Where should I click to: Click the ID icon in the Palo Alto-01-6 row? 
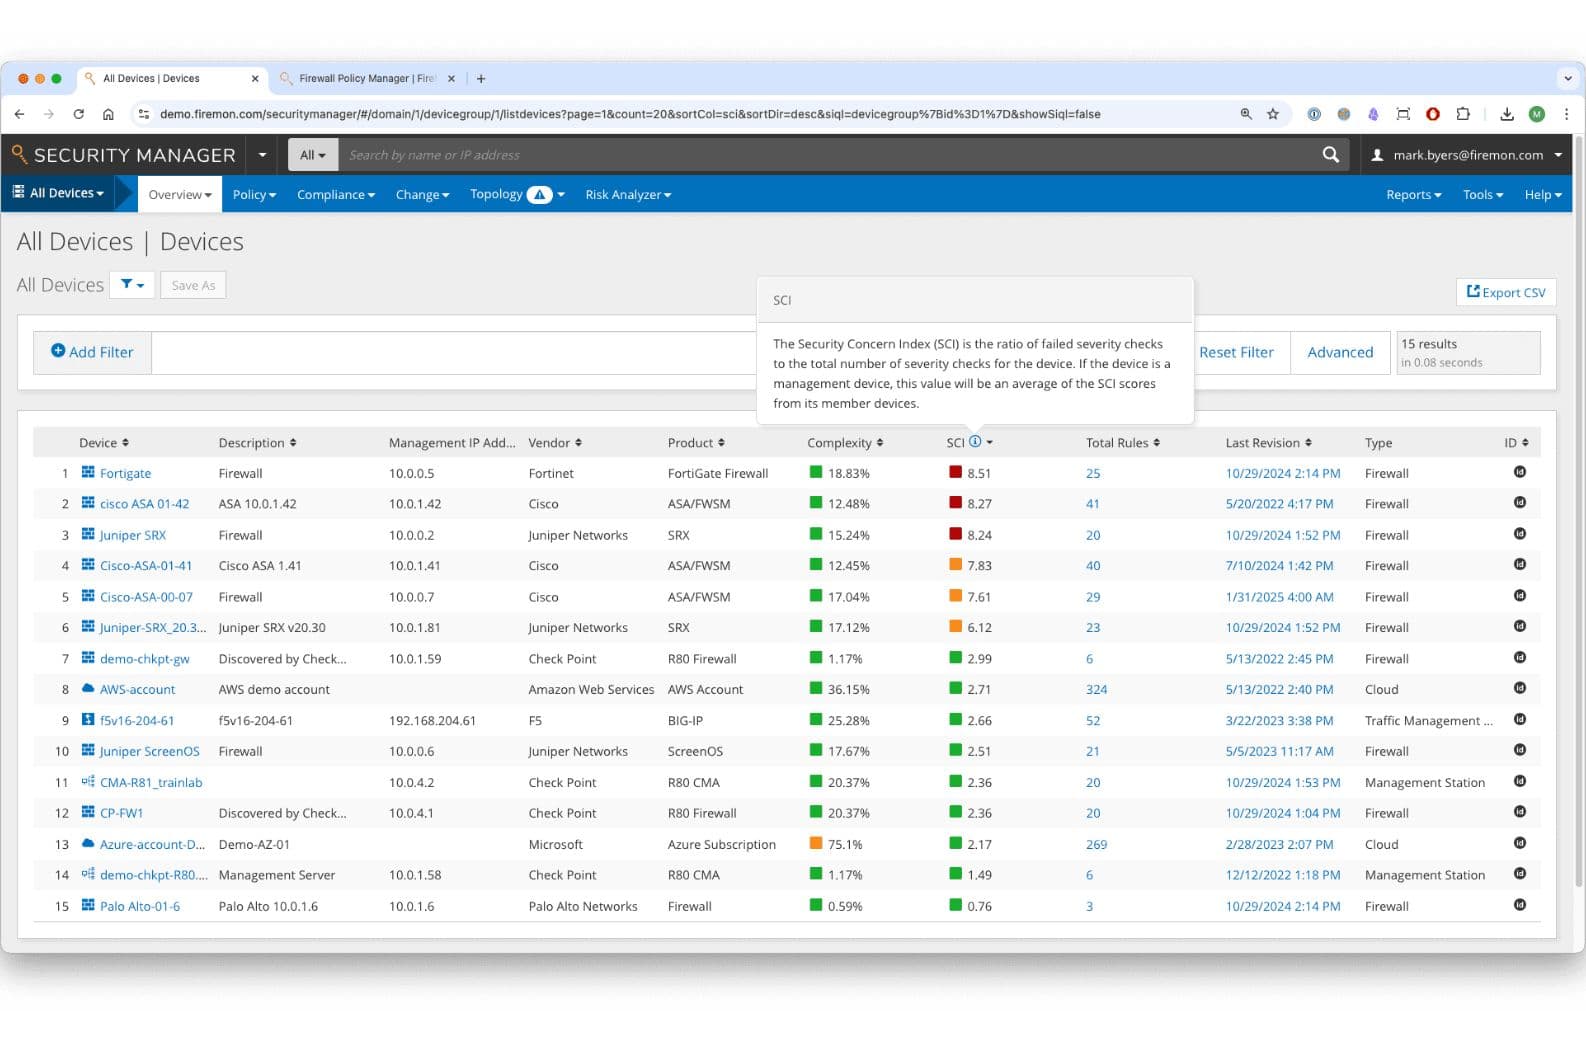[1520, 905]
